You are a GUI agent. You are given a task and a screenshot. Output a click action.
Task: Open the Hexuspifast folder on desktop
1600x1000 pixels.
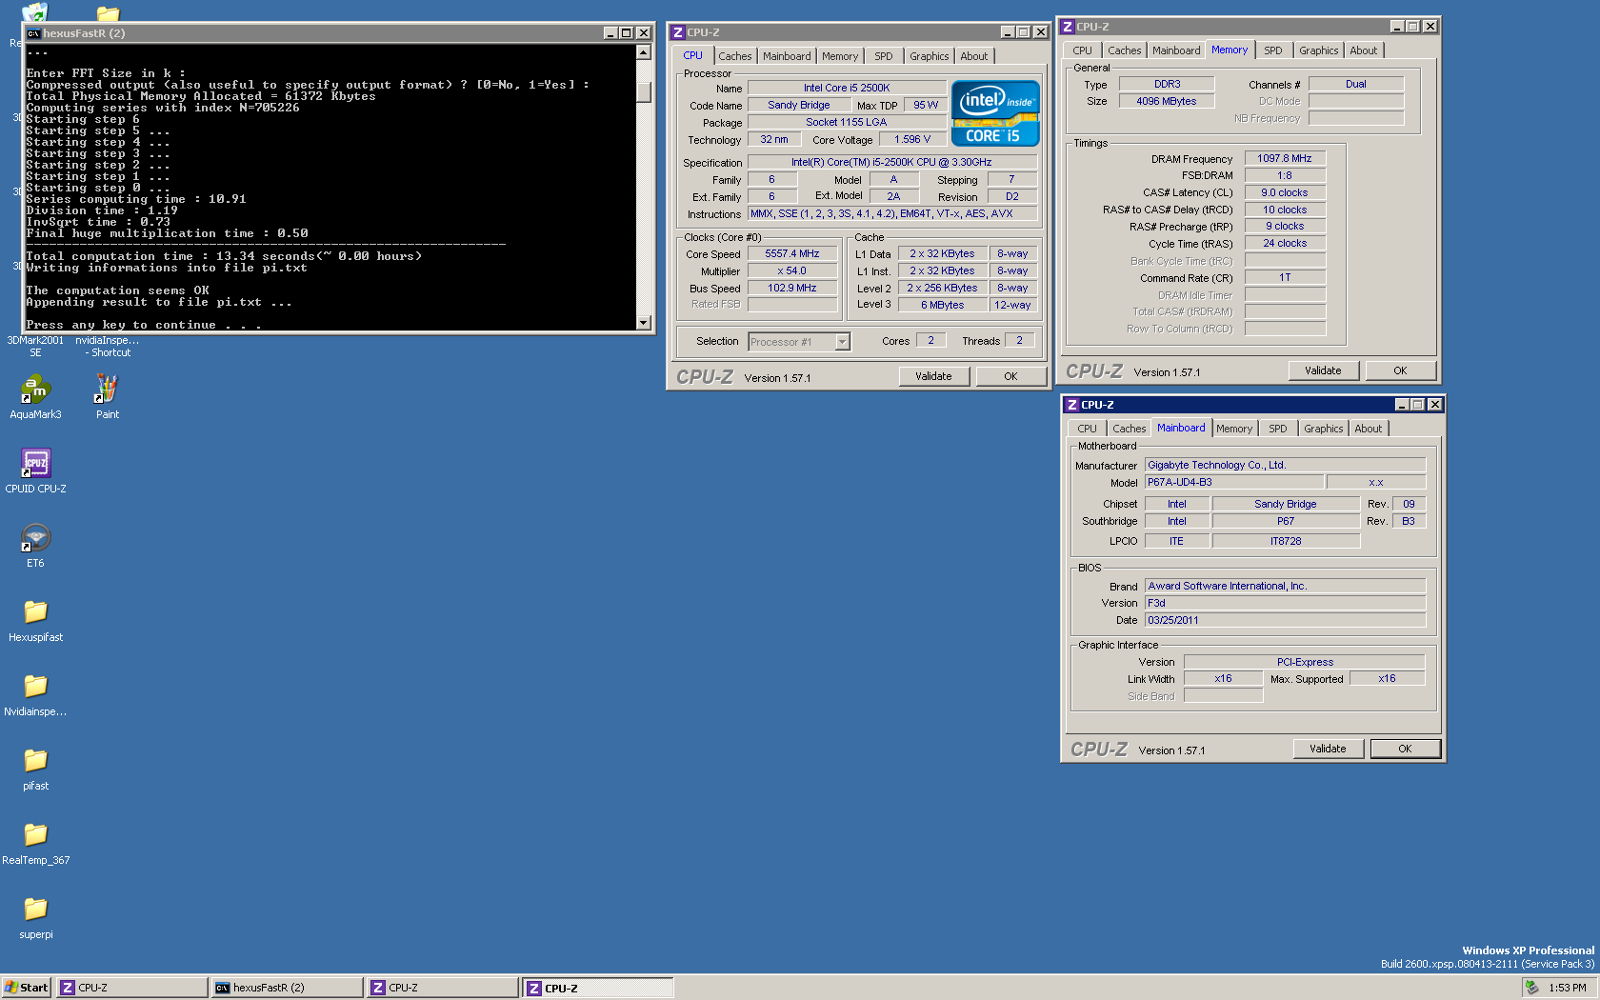(36, 619)
